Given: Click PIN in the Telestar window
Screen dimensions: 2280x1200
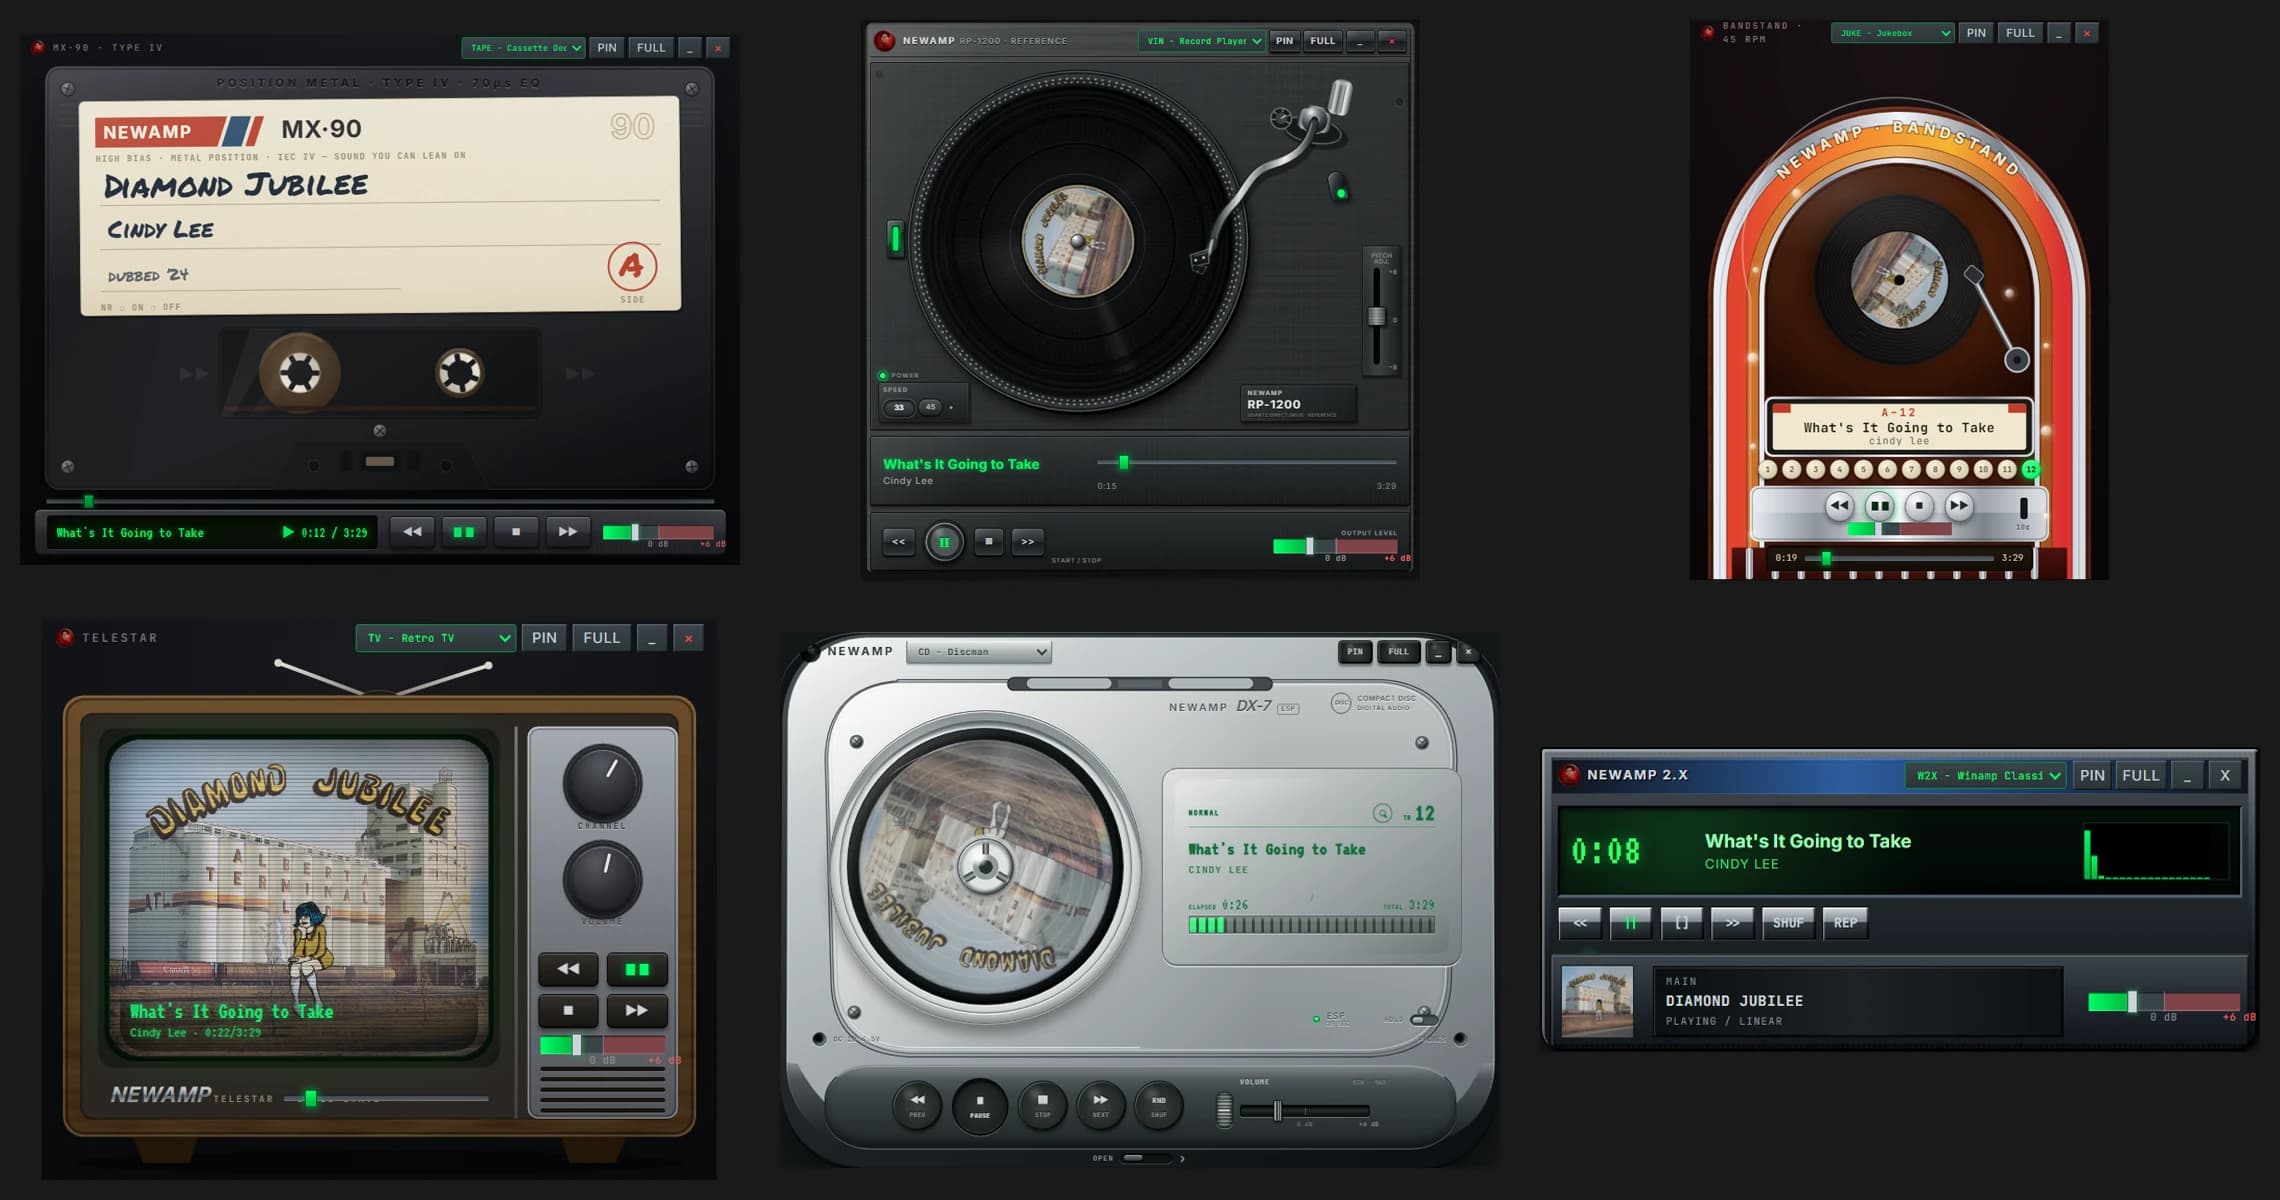Looking at the screenshot, I should 544,638.
